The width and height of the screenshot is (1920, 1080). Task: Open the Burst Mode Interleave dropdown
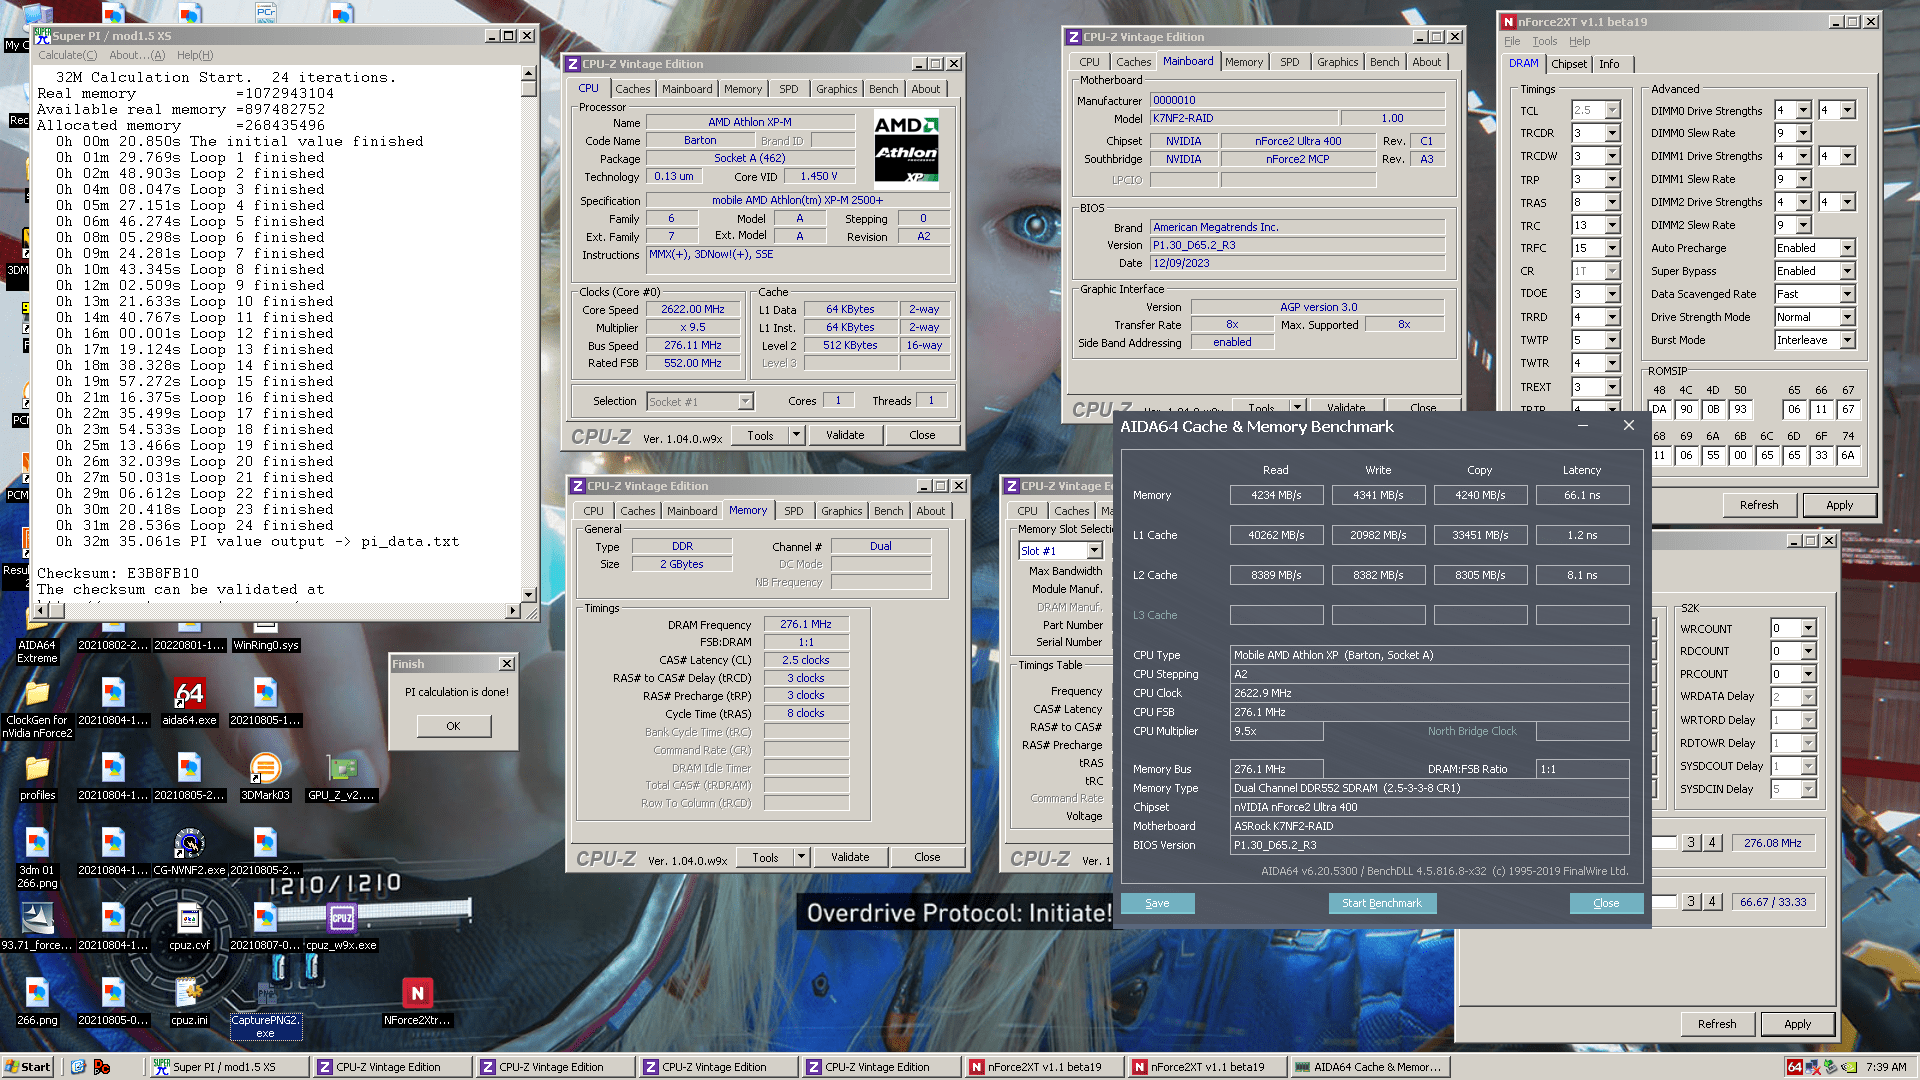pos(1847,340)
